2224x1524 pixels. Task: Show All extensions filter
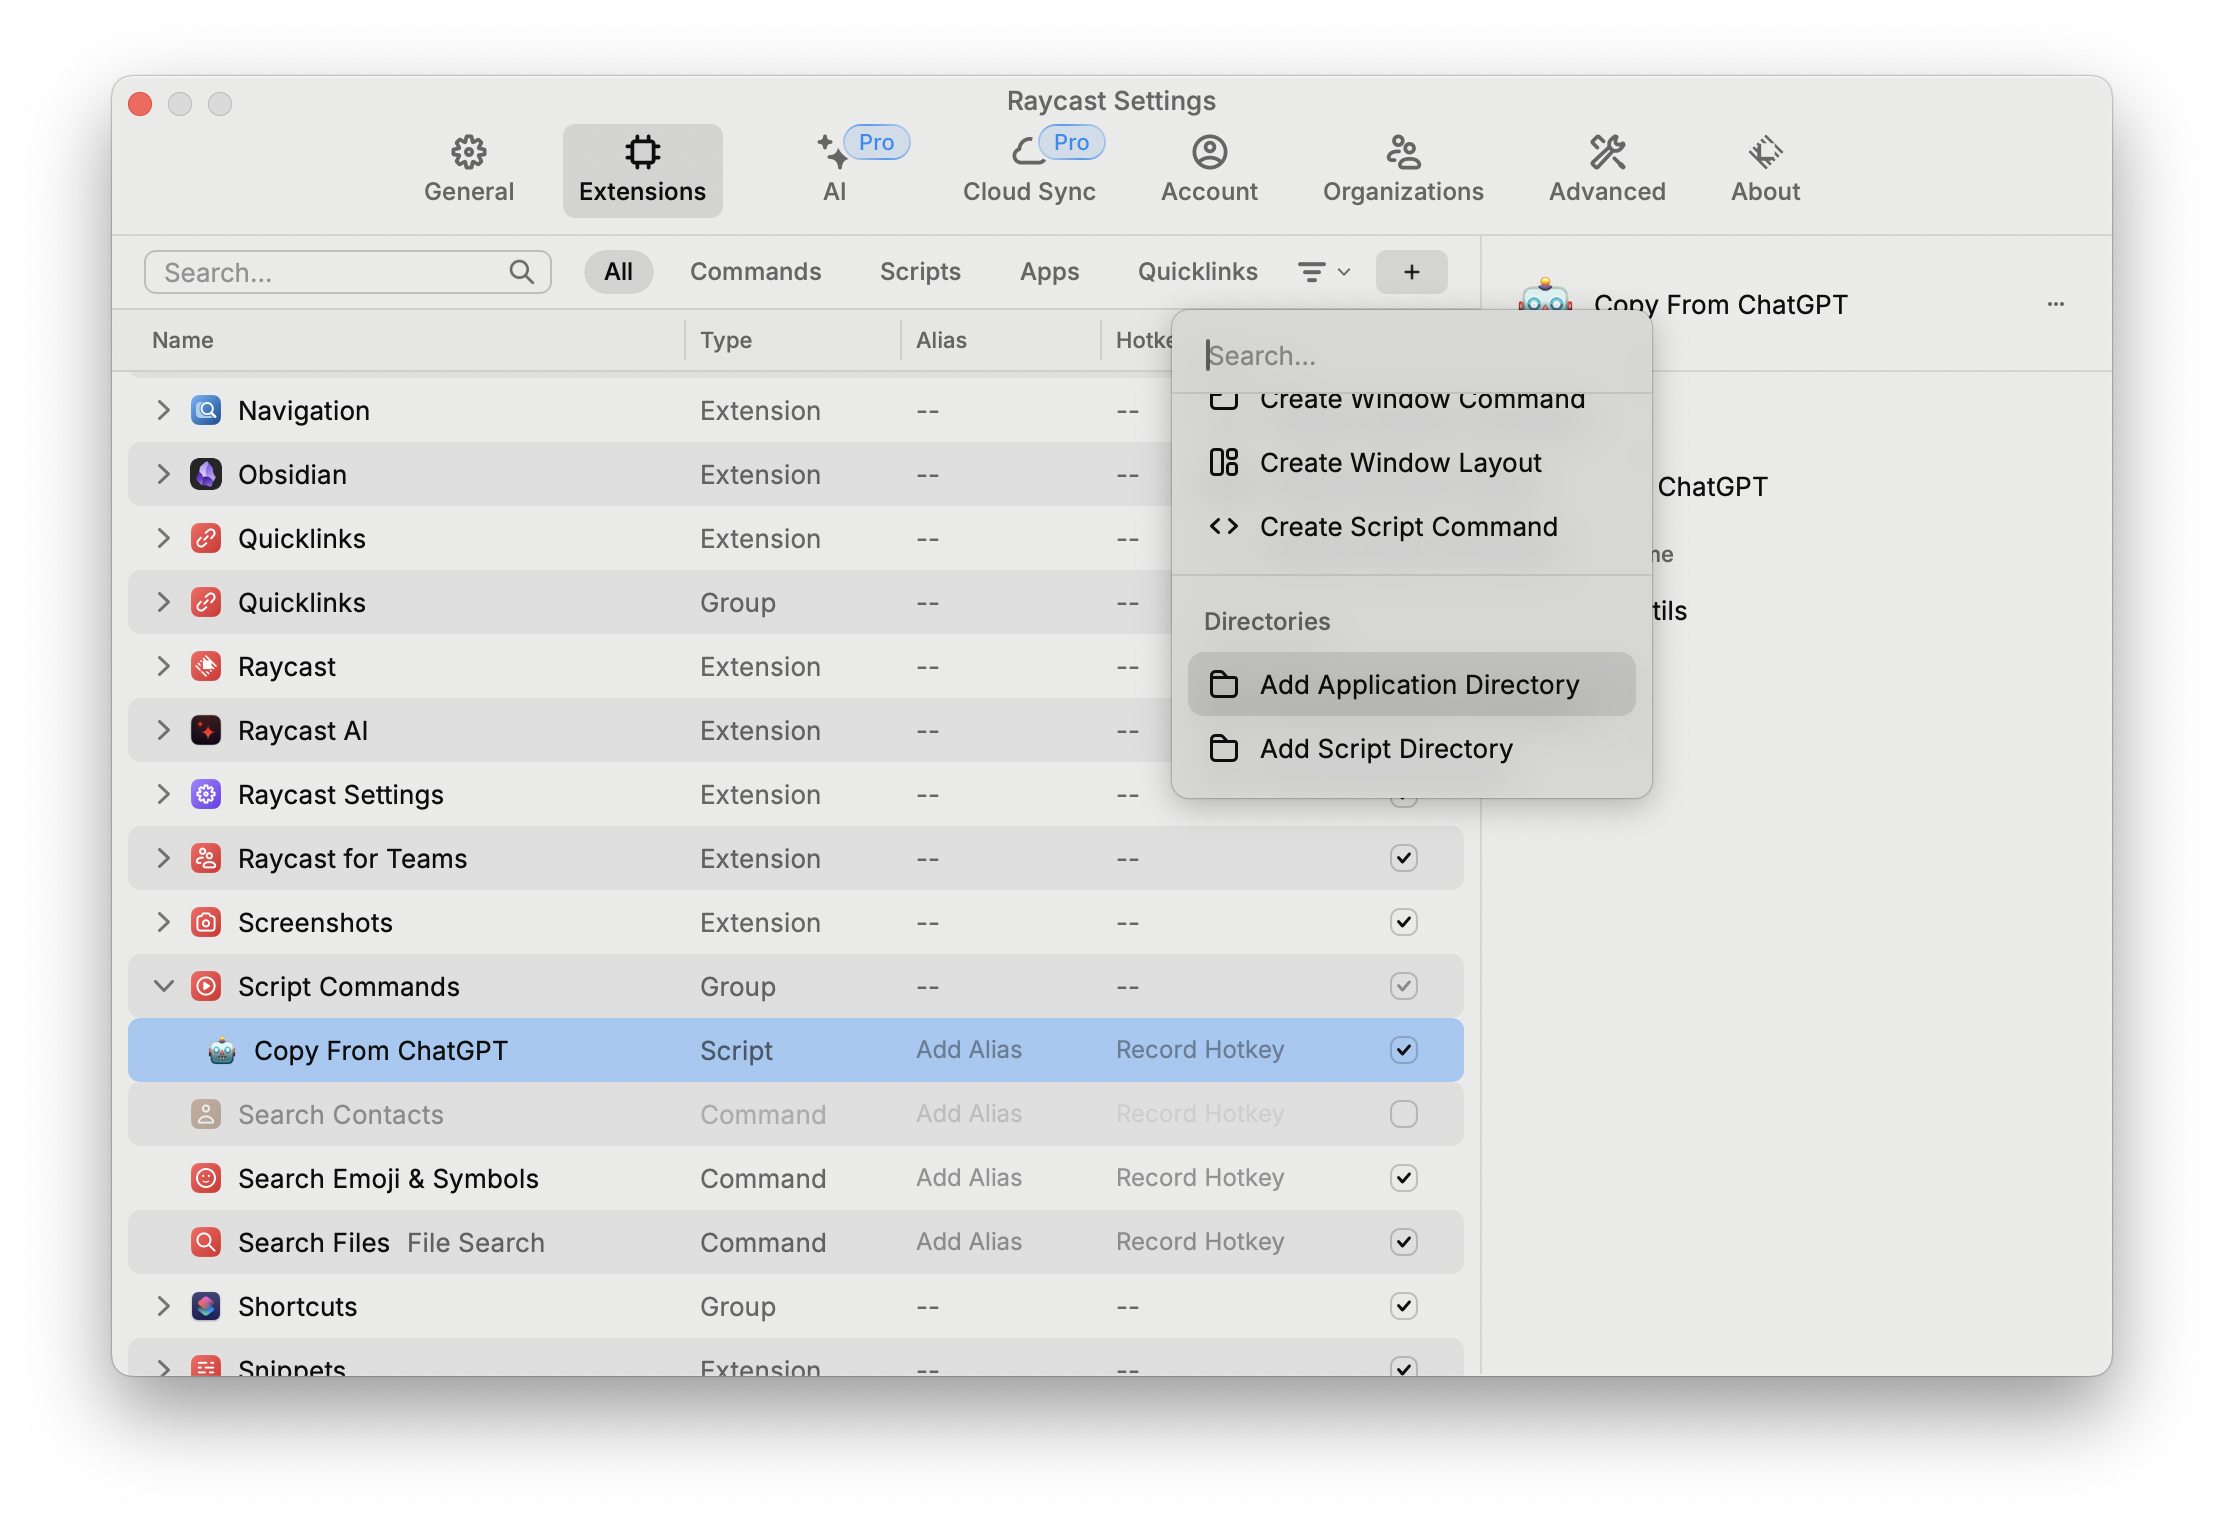point(618,272)
